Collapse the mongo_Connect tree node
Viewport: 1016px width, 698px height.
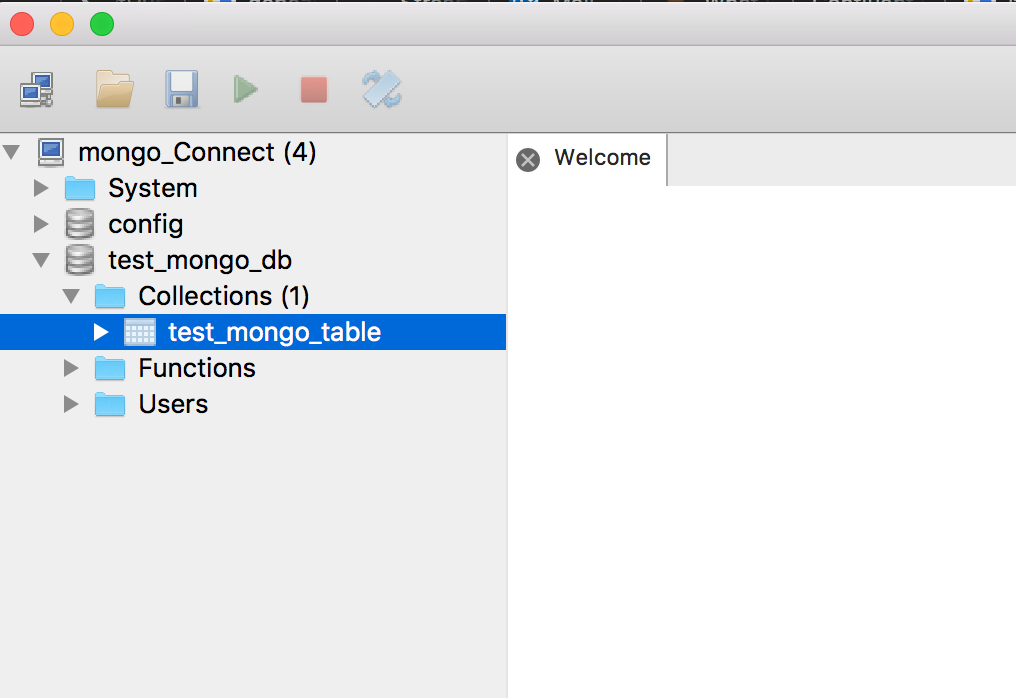pyautogui.click(x=11, y=152)
